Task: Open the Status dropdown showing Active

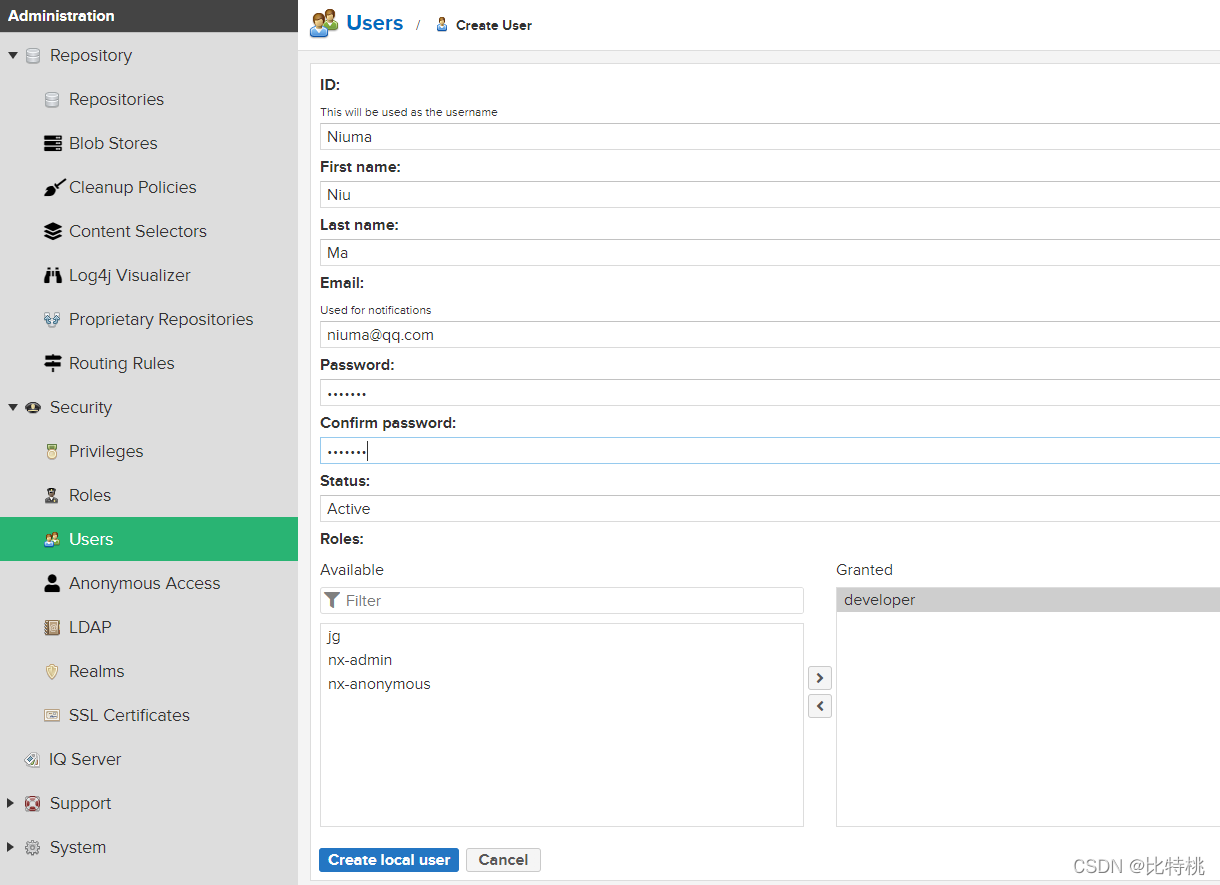Action: [x=770, y=509]
